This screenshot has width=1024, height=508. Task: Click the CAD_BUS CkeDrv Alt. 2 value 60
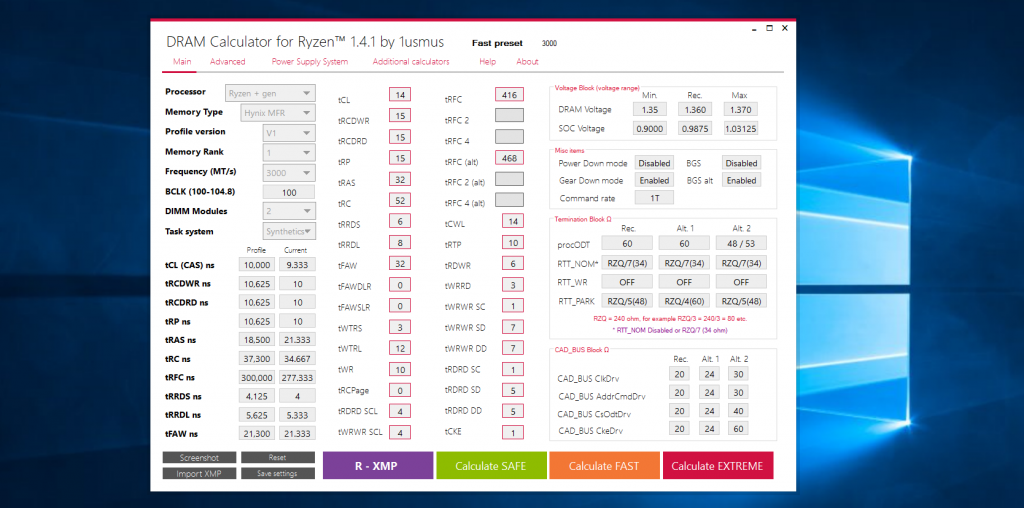tap(739, 429)
